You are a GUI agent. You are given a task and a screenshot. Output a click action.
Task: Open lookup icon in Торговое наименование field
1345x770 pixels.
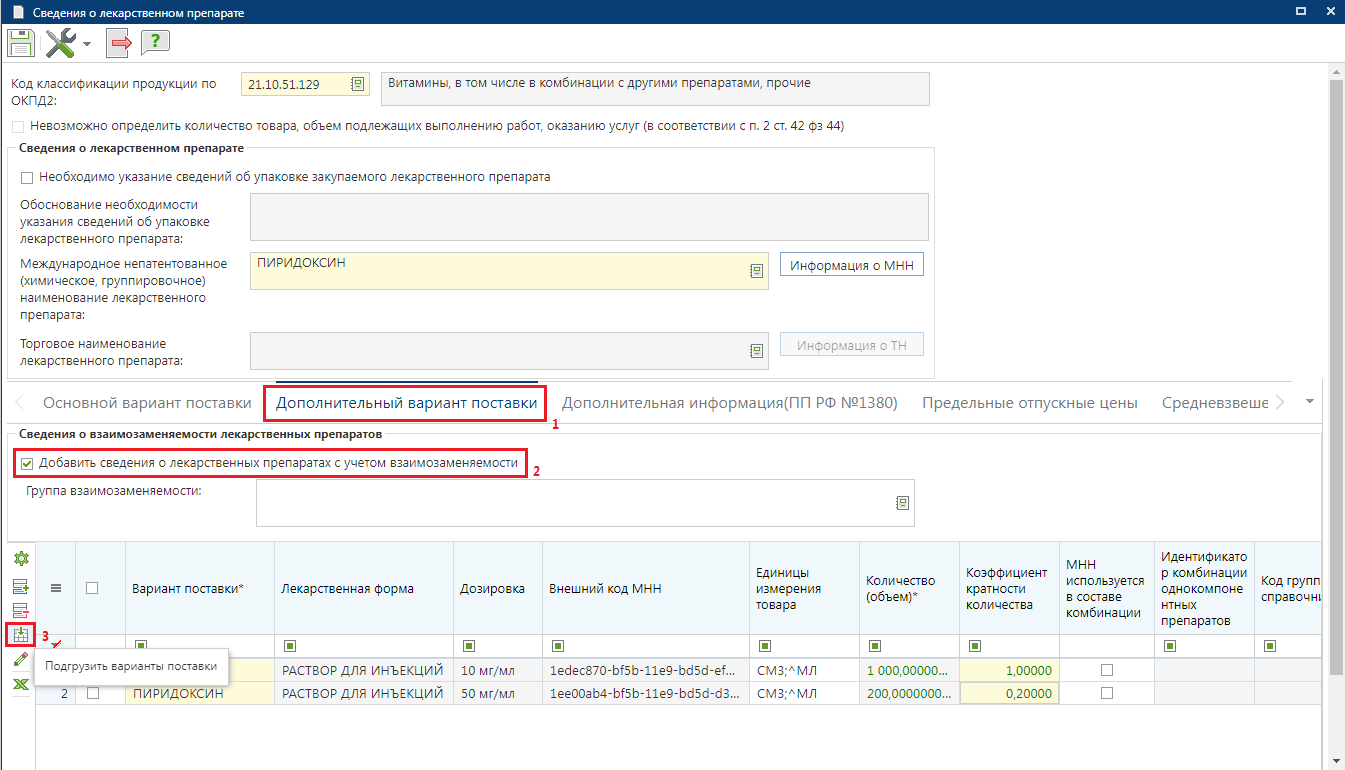tap(758, 351)
